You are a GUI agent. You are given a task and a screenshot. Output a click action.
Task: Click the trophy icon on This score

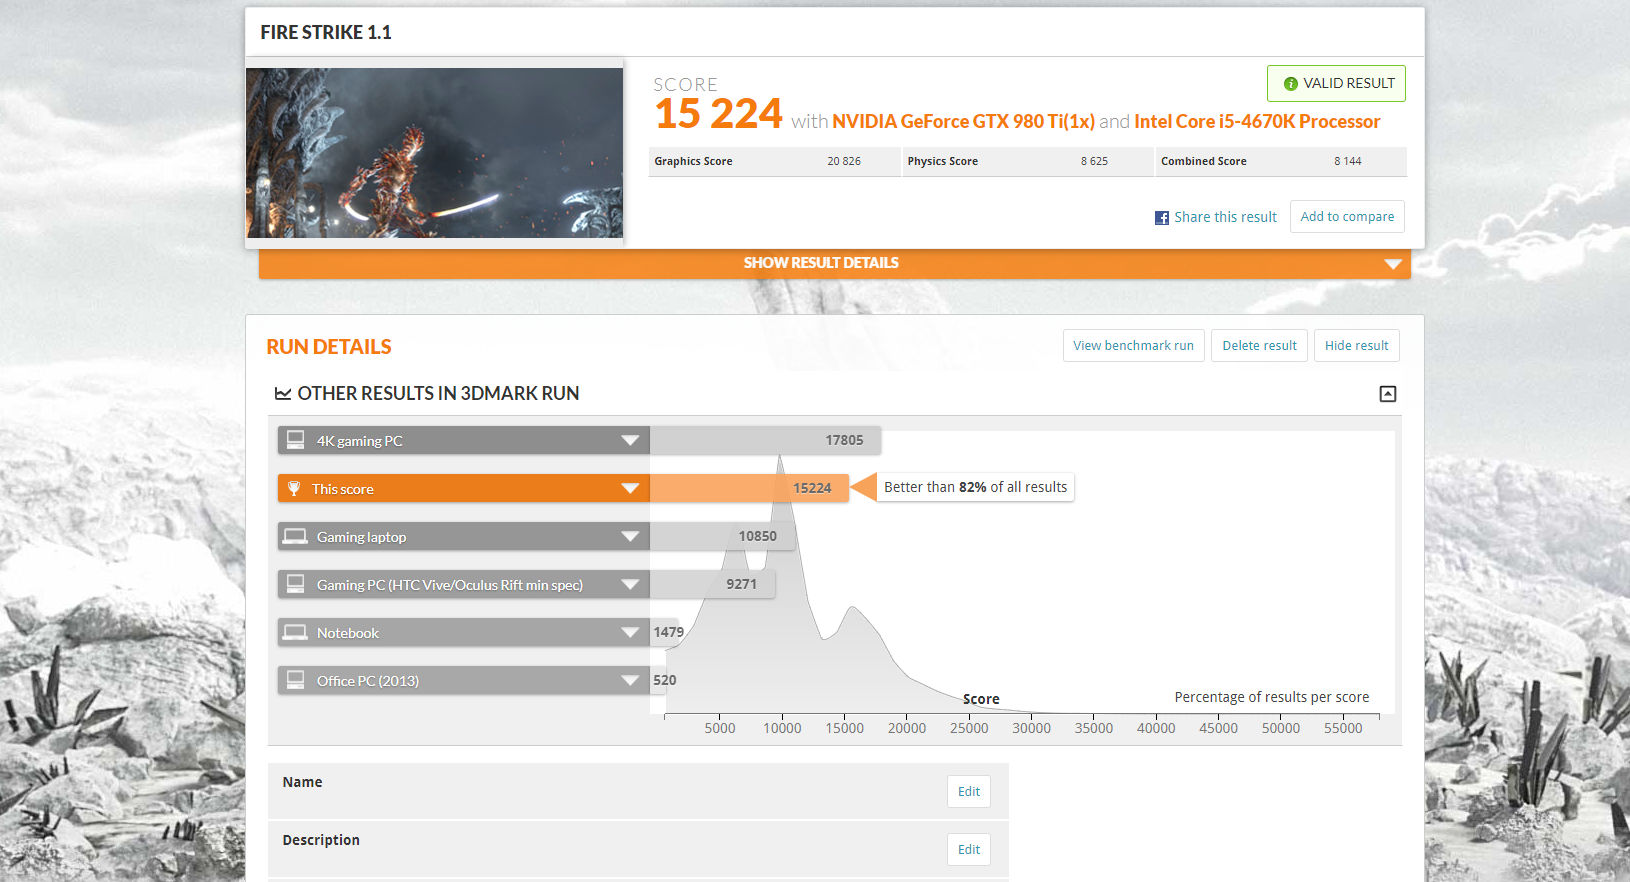294,489
